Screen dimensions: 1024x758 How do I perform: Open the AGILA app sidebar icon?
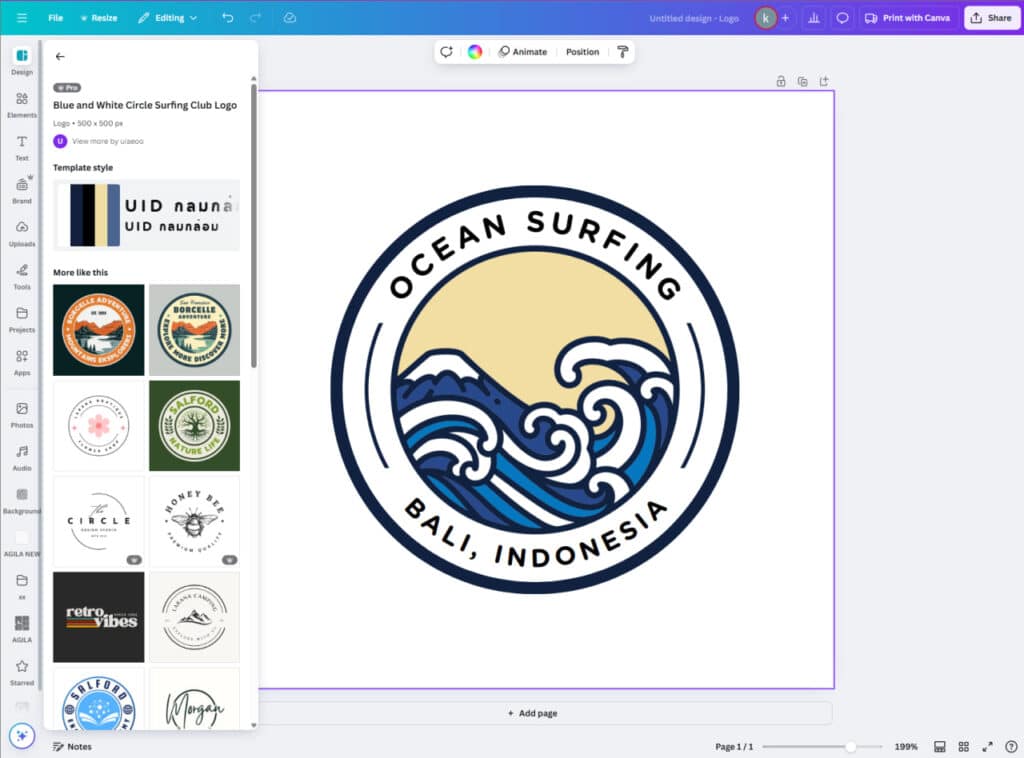22,629
